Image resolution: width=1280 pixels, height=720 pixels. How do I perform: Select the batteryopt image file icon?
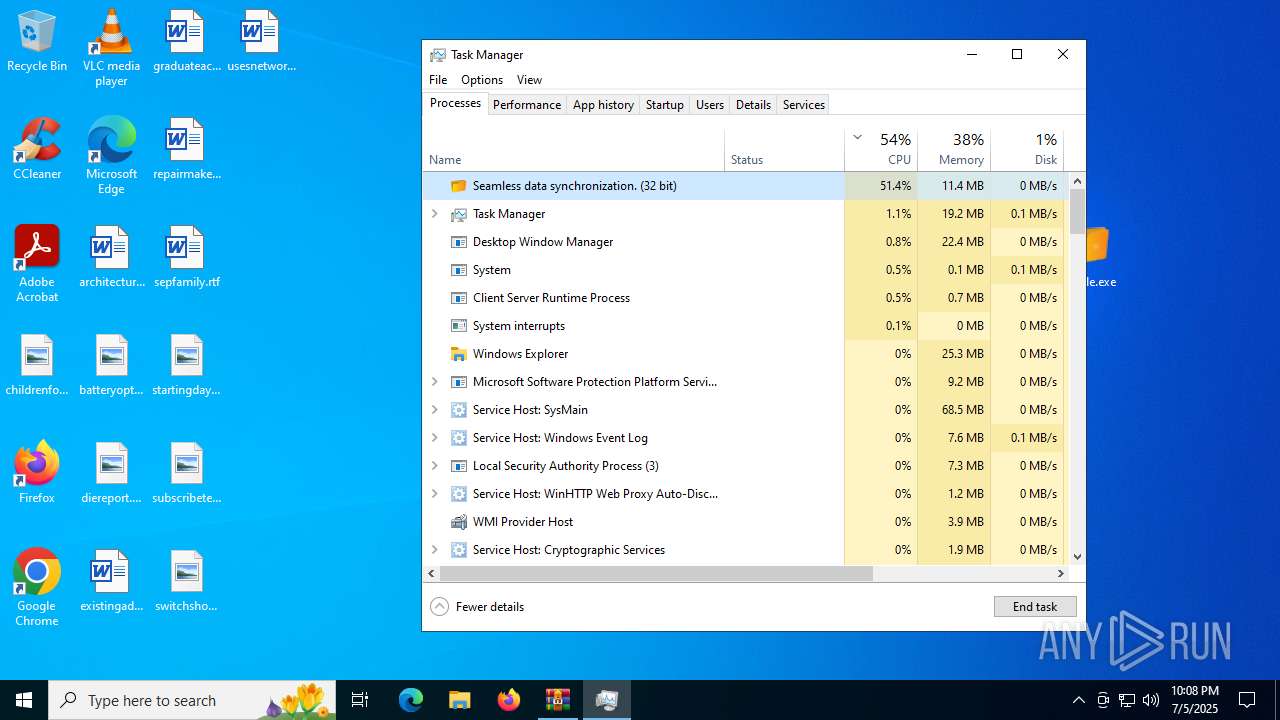coord(111,365)
